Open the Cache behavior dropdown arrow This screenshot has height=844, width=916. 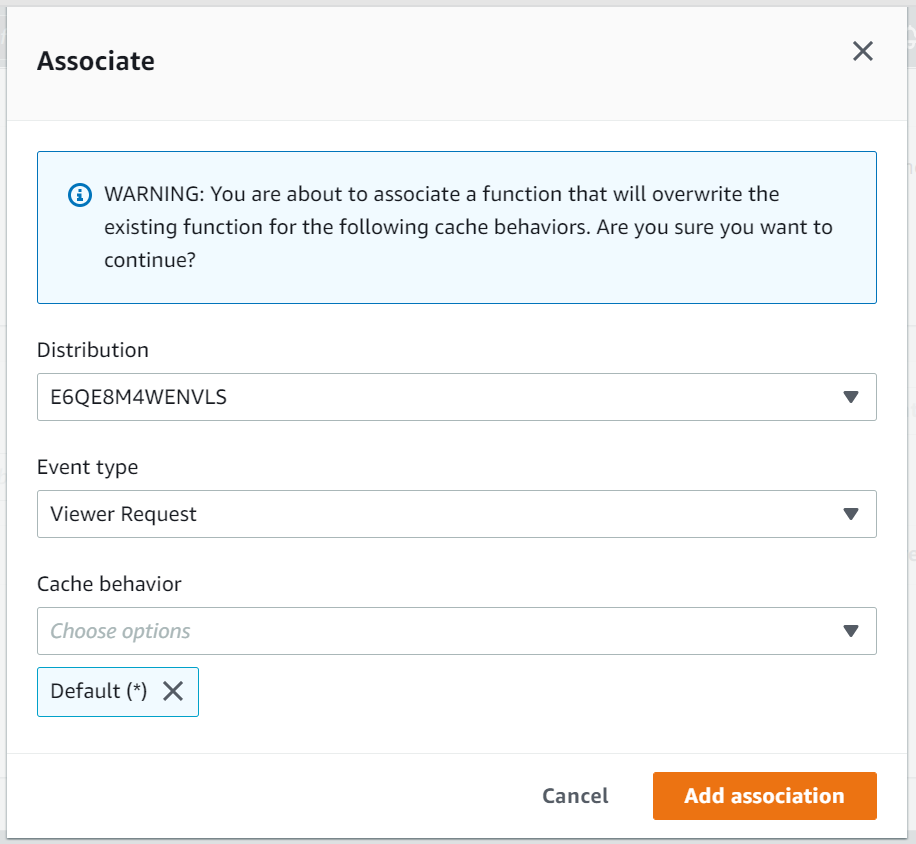click(x=851, y=631)
